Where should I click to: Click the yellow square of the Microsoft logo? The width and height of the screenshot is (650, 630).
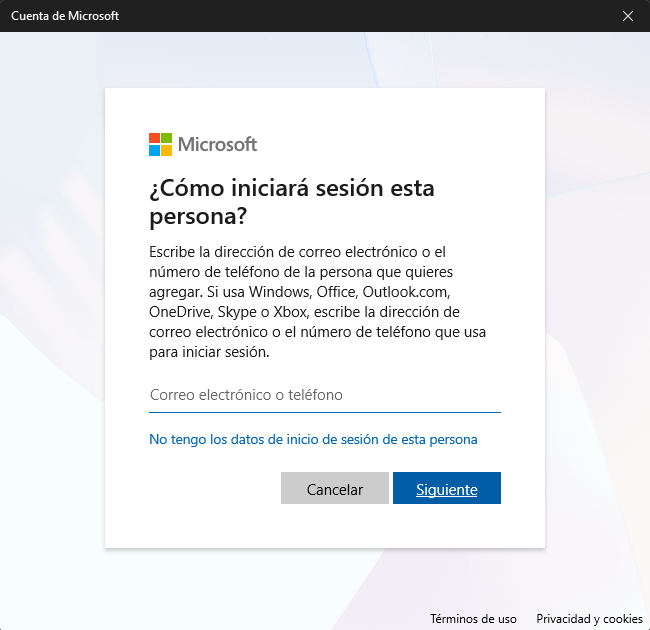pos(167,151)
